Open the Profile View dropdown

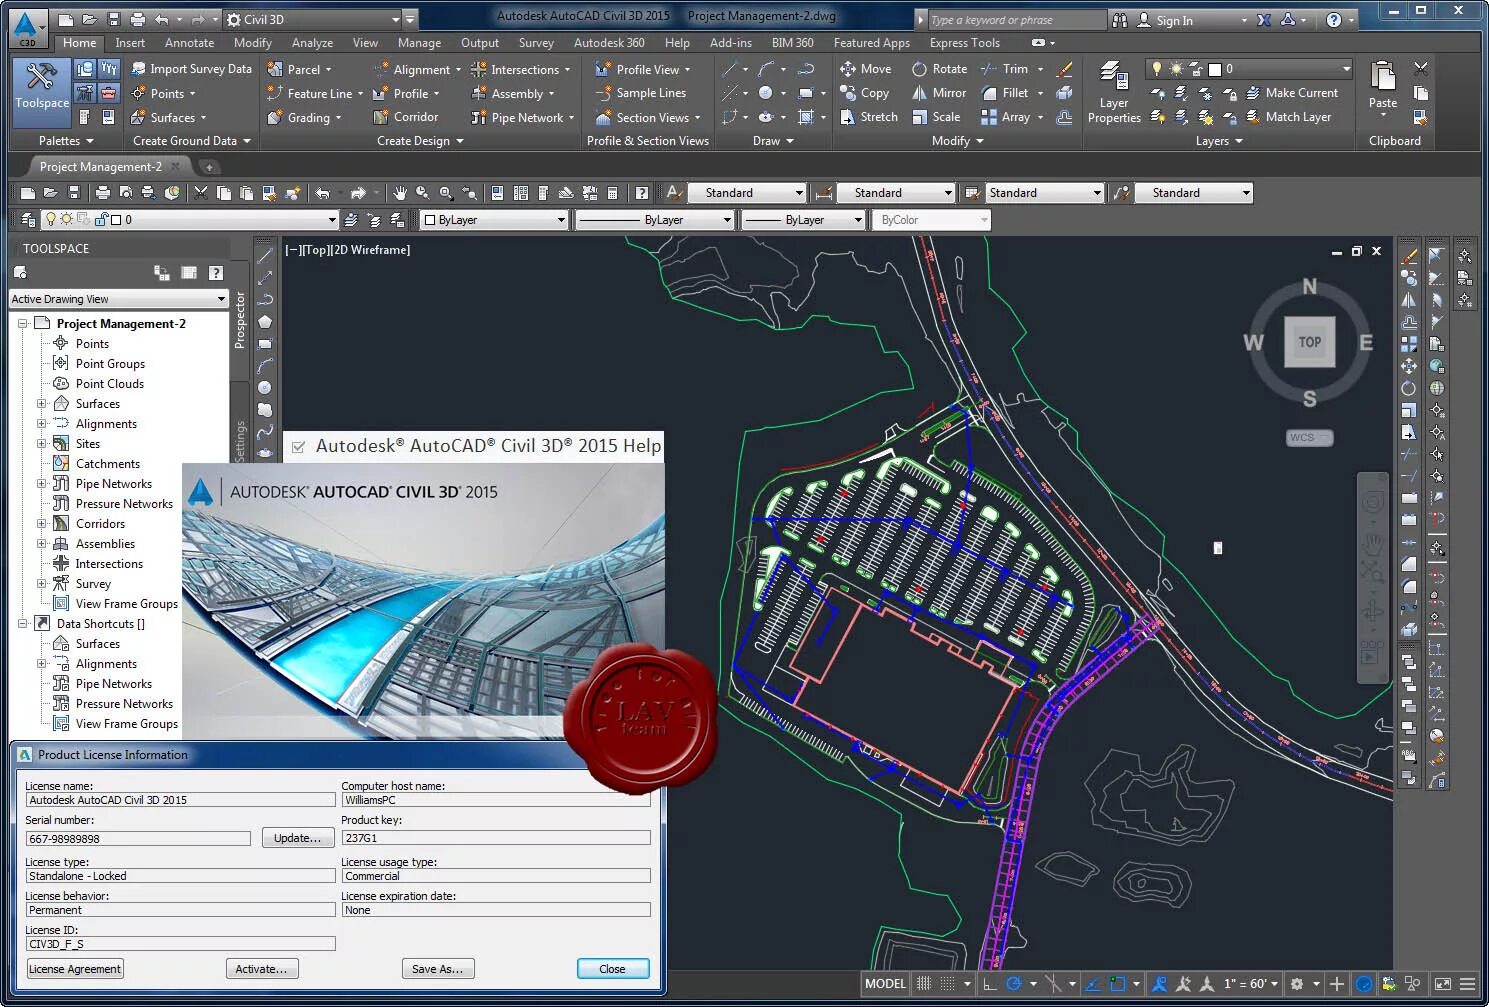click(x=687, y=70)
